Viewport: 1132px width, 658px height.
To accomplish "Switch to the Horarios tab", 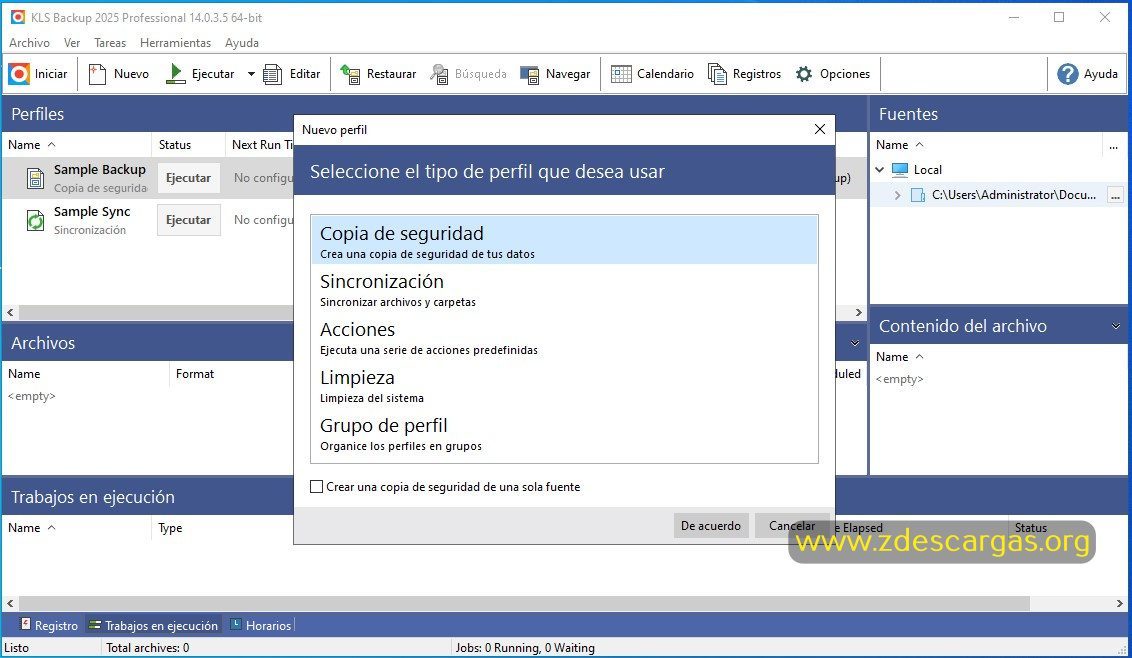I will pos(261,625).
